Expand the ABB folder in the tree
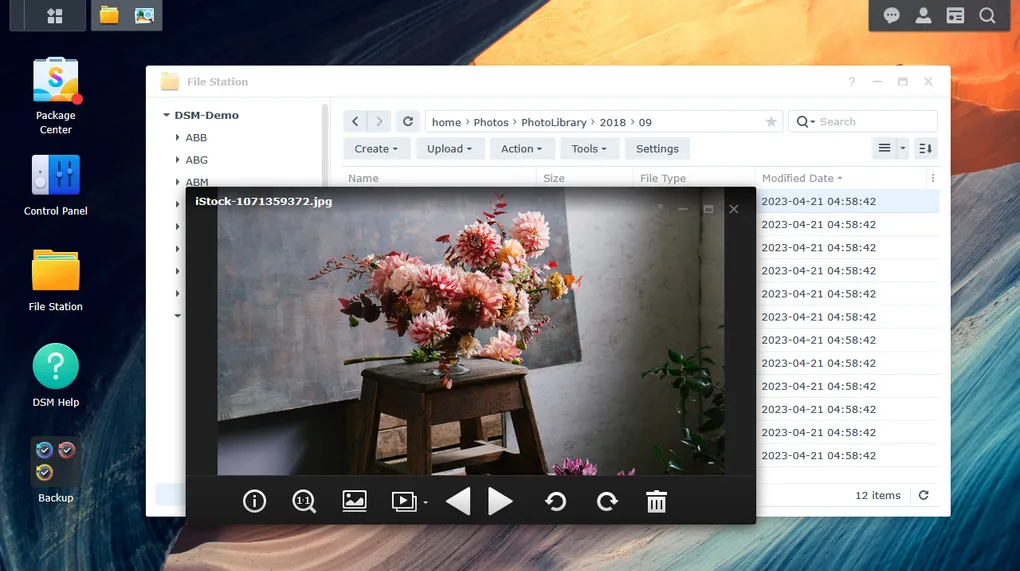The image size is (1020, 571). tap(177, 138)
